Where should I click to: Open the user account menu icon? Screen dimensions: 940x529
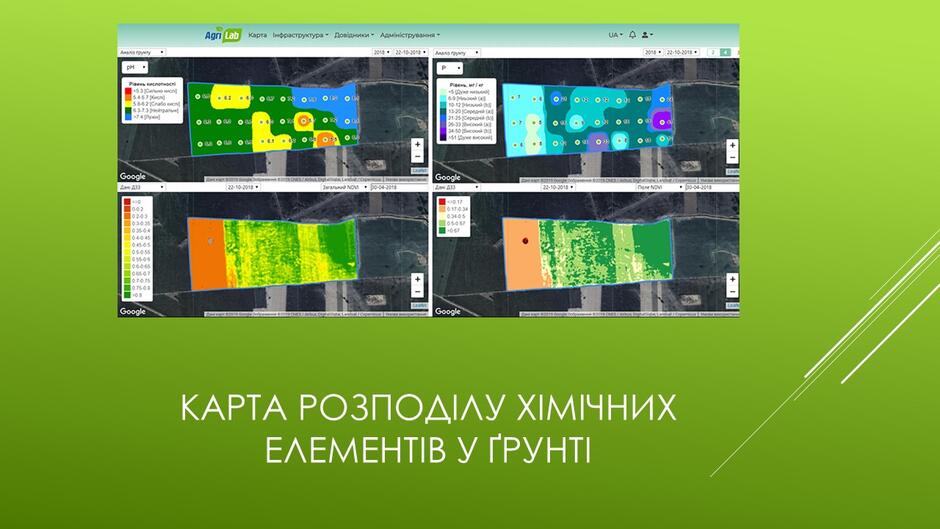point(647,35)
